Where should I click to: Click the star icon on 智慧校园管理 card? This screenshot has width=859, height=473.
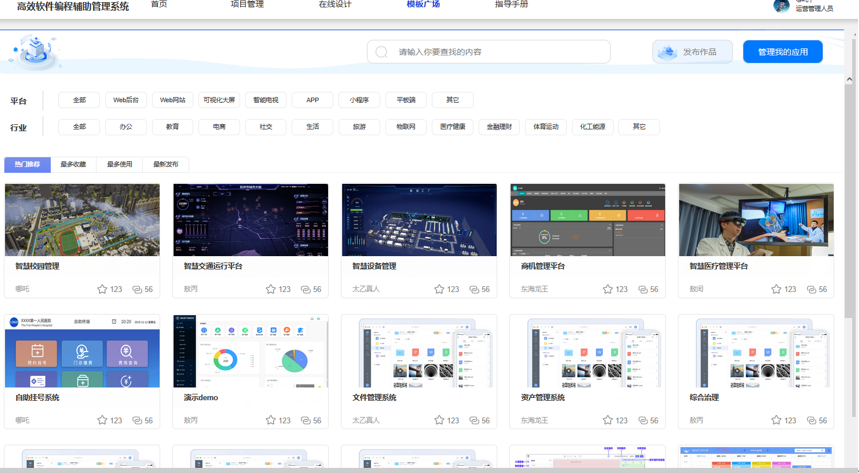click(x=102, y=289)
